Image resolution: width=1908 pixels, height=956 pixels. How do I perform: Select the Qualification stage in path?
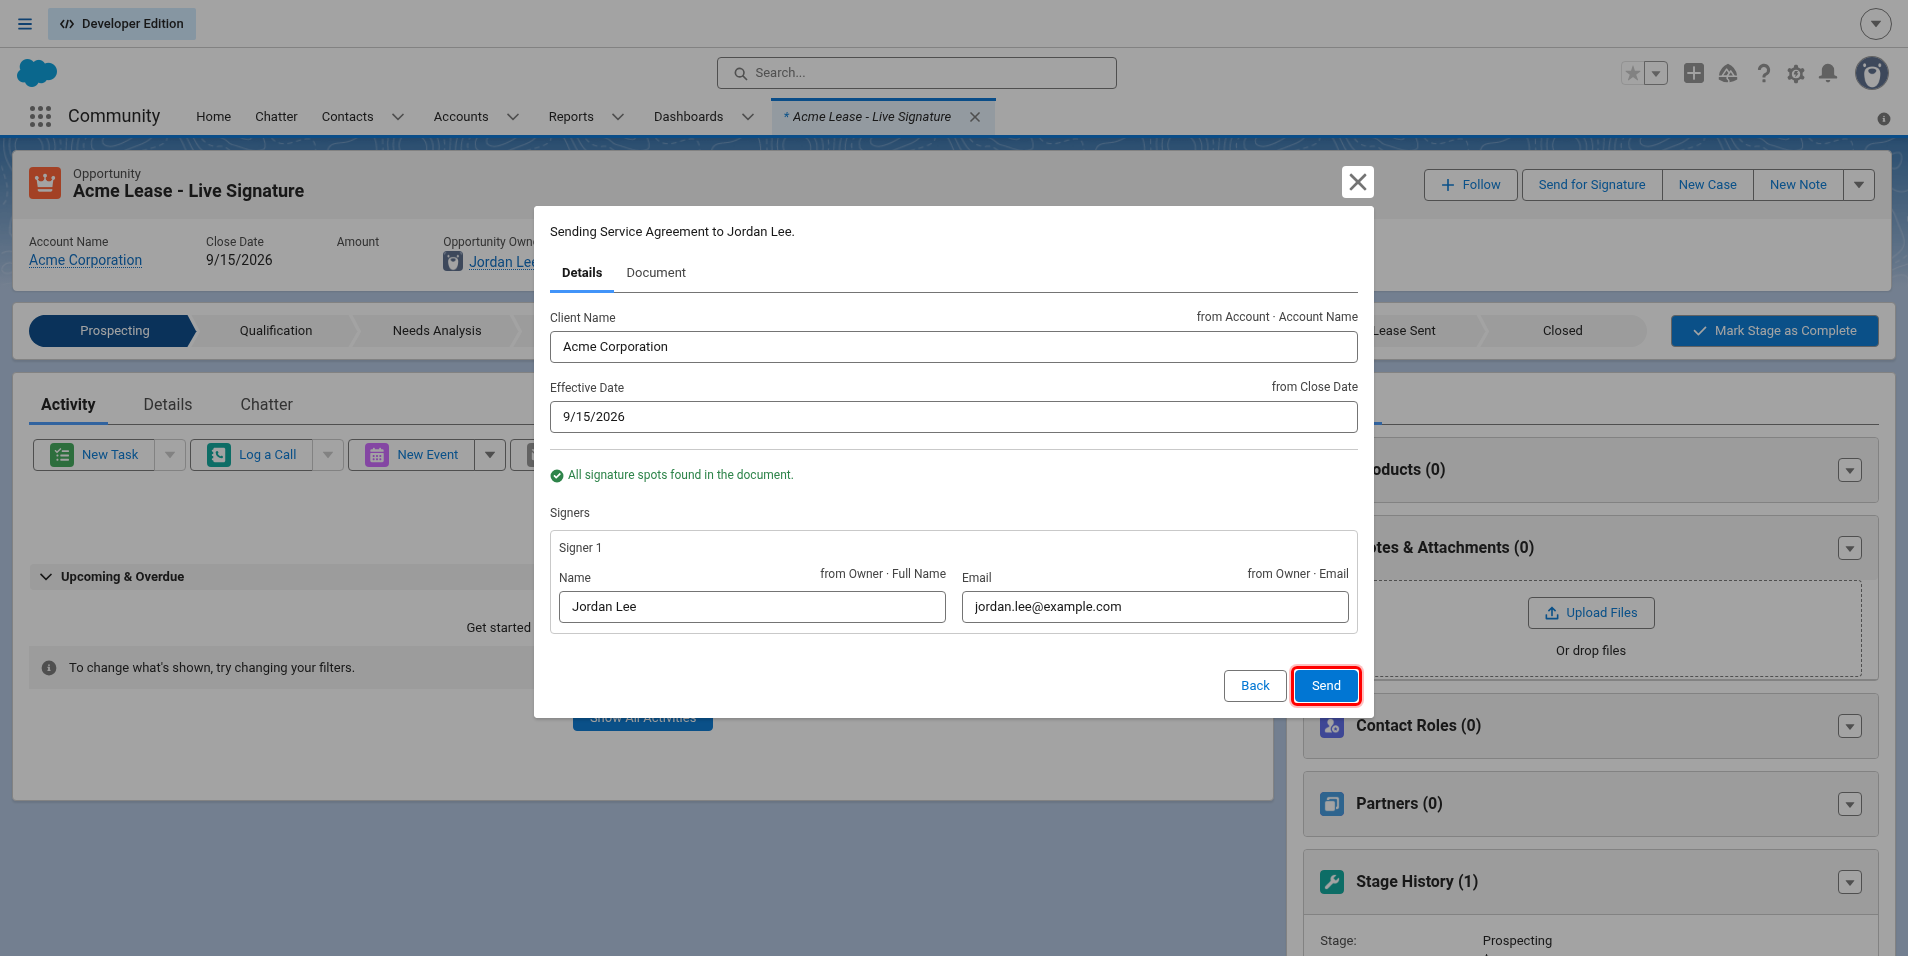276,331
